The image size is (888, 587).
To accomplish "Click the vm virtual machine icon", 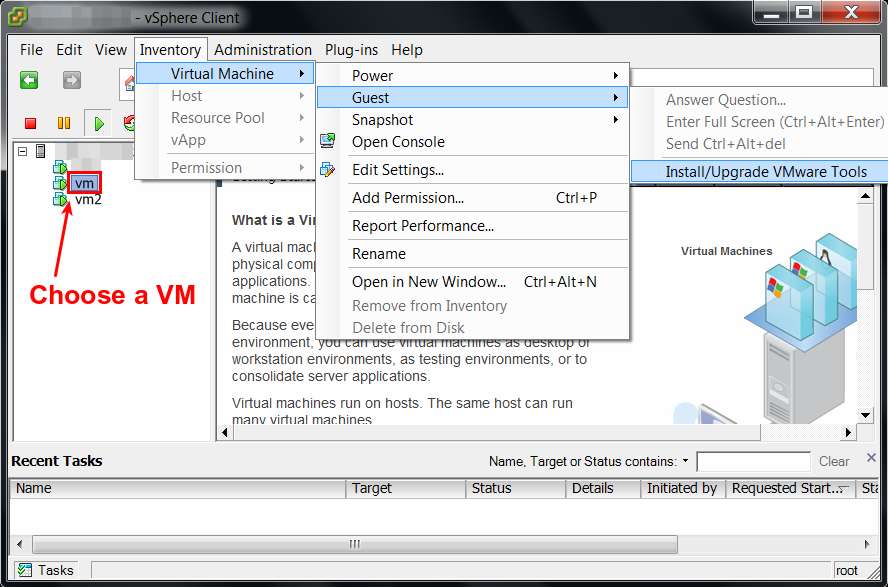I will coord(60,182).
